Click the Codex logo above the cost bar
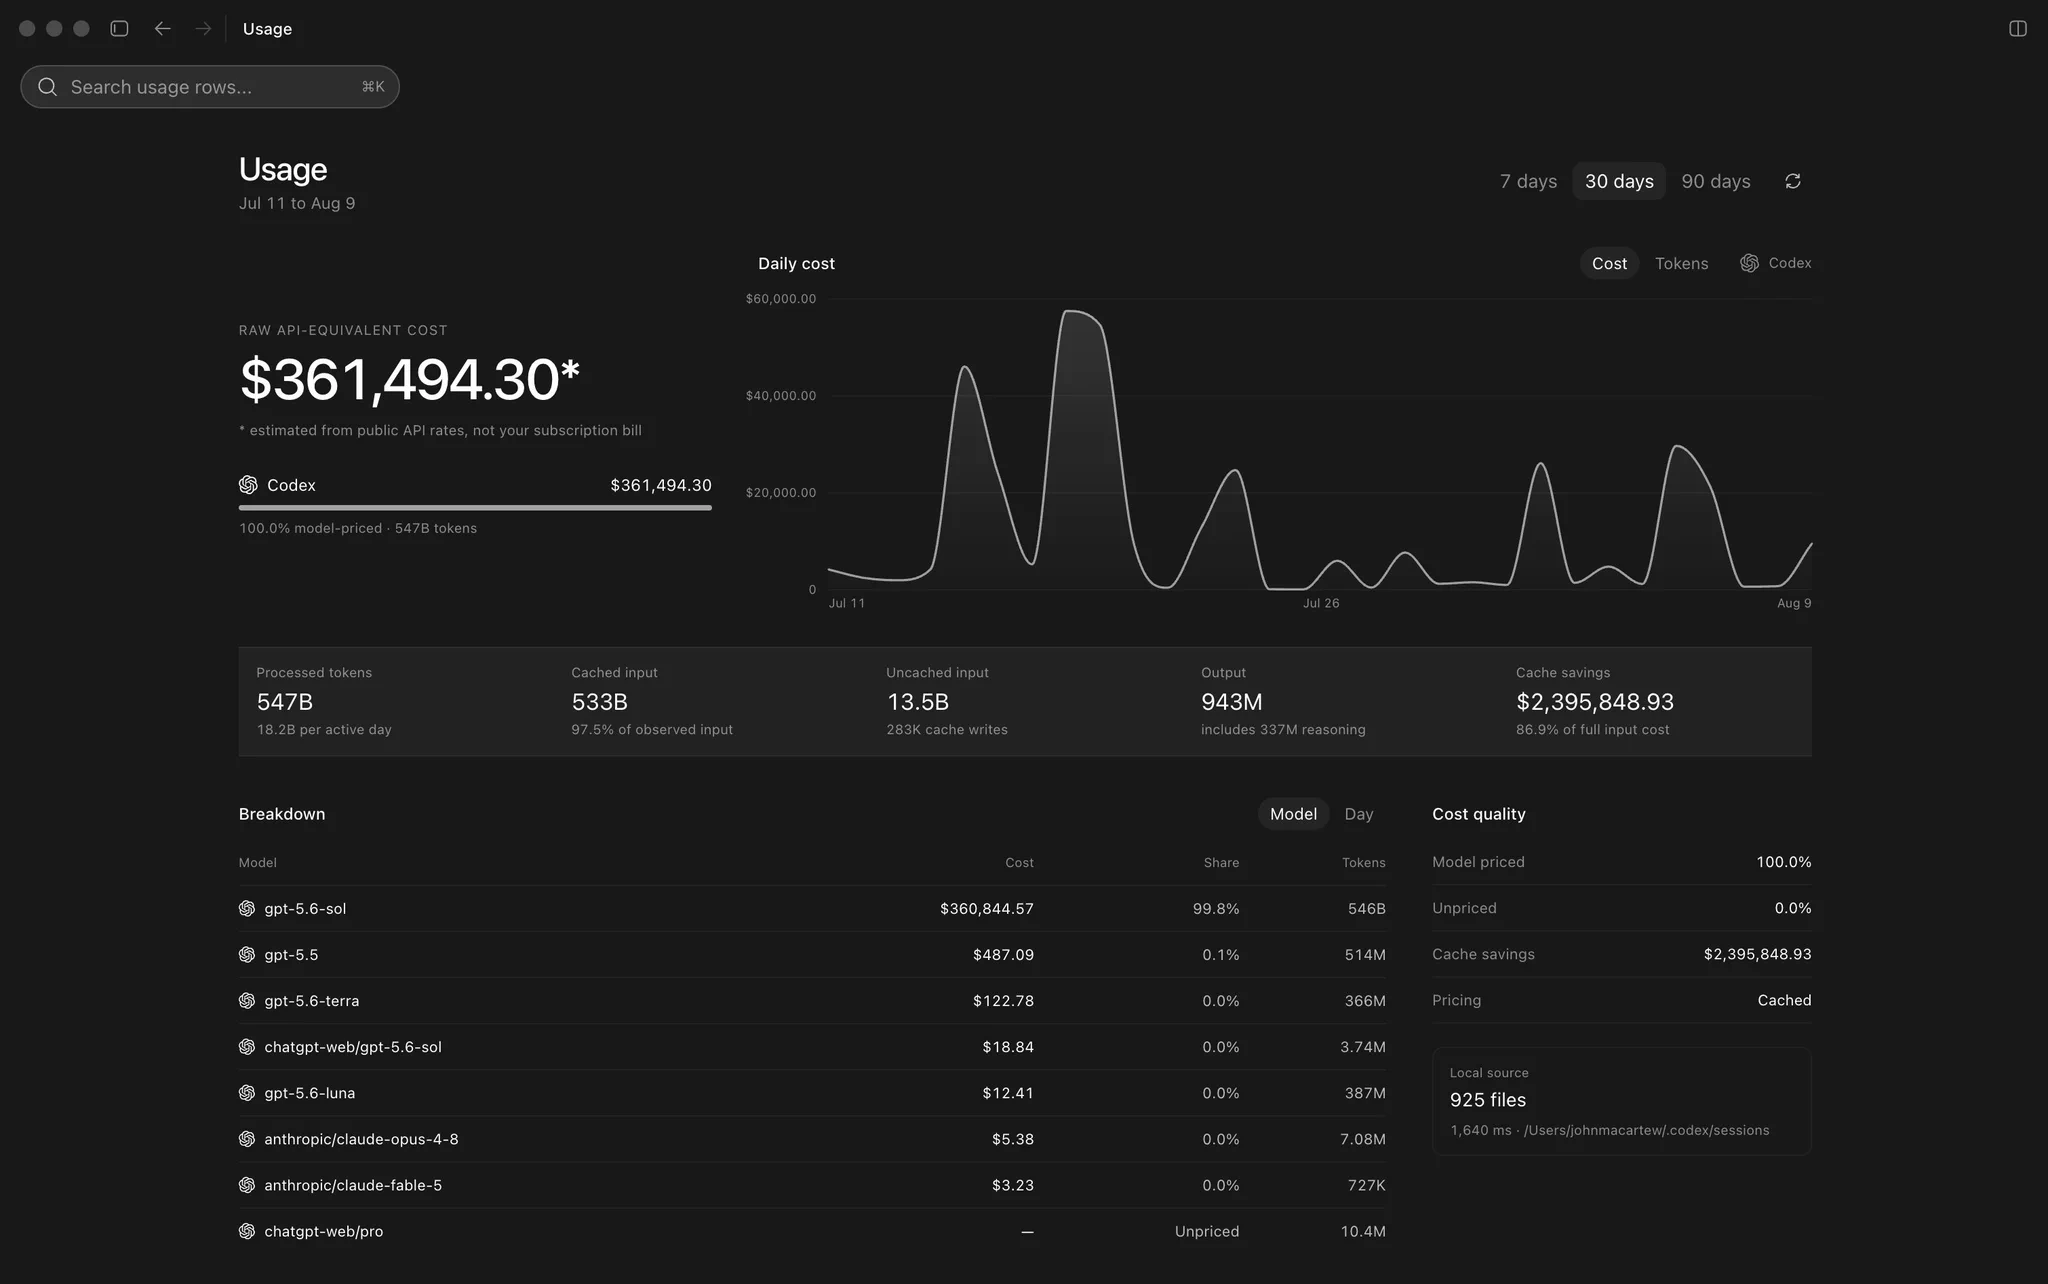 point(248,485)
